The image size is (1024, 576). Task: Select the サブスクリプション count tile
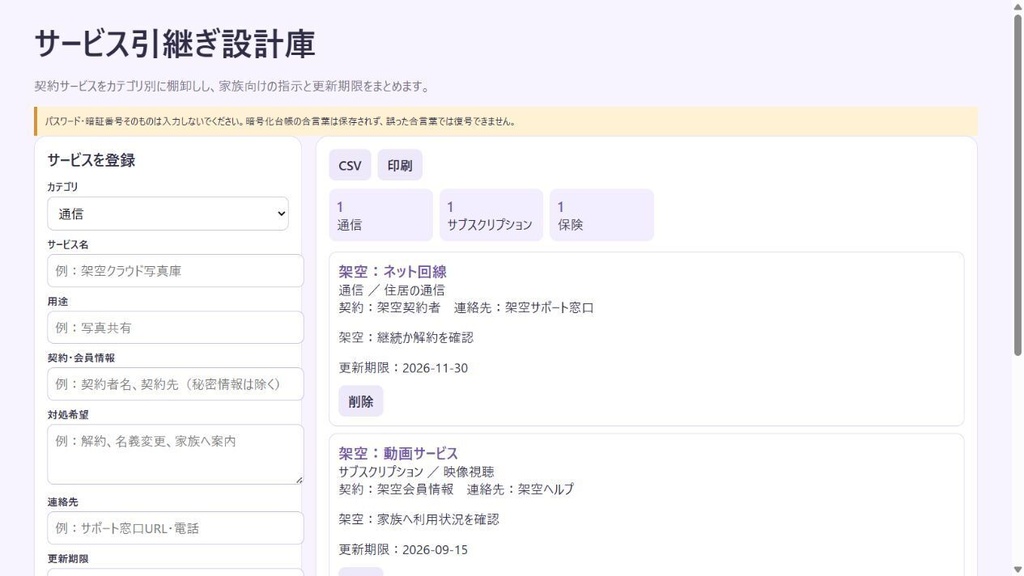(491, 215)
